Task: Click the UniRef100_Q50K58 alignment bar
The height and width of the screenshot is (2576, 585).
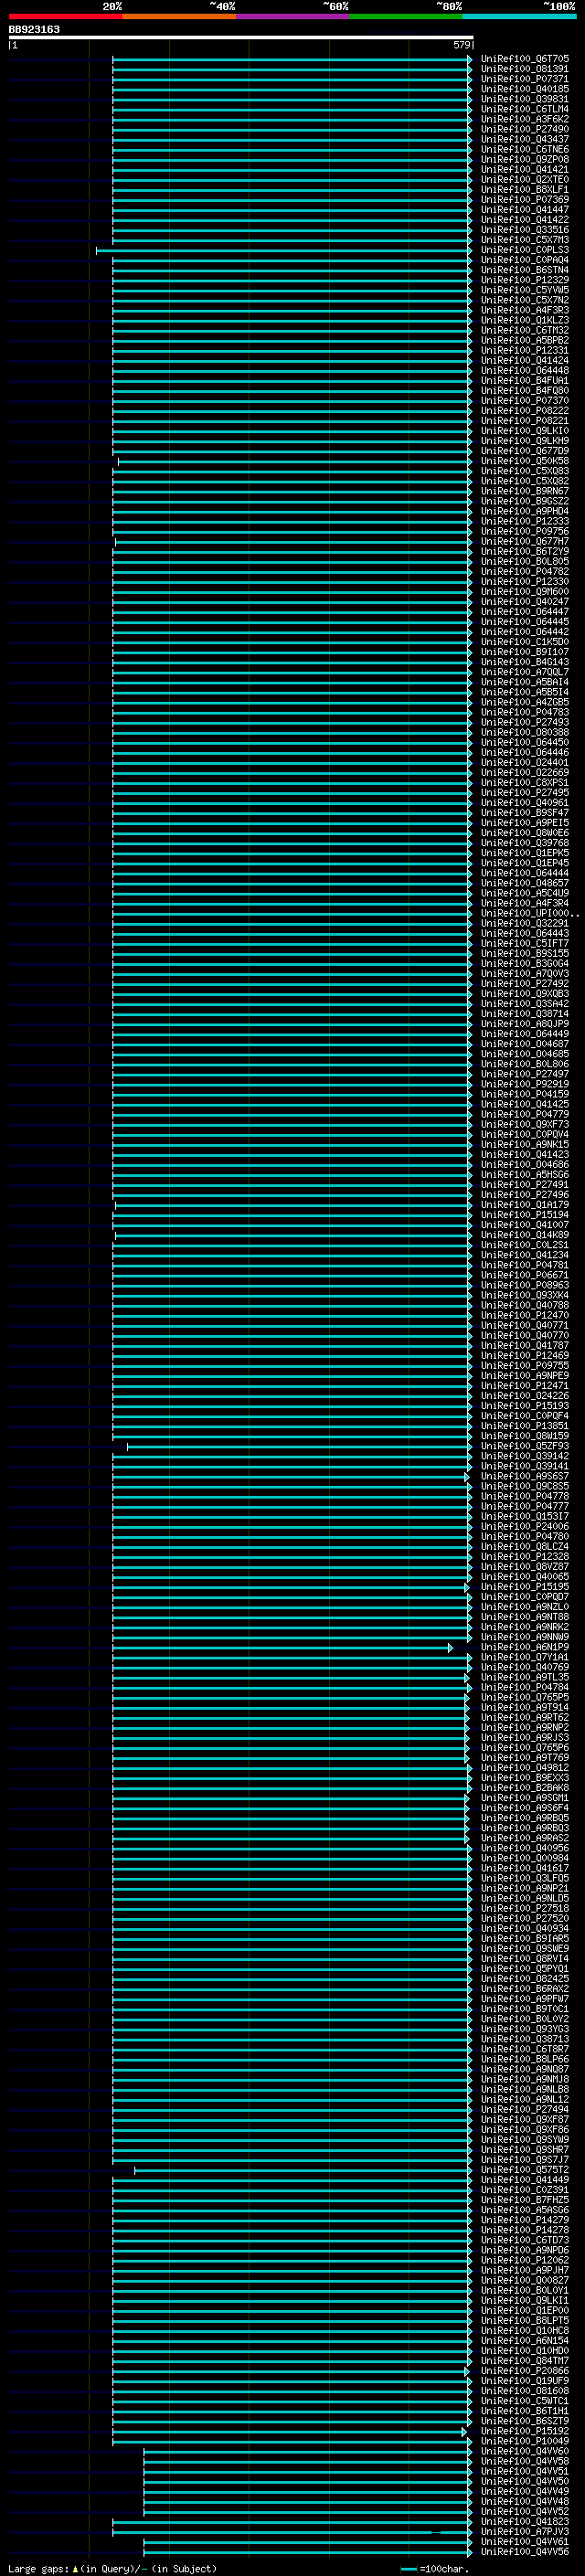Action: pyautogui.click(x=295, y=461)
